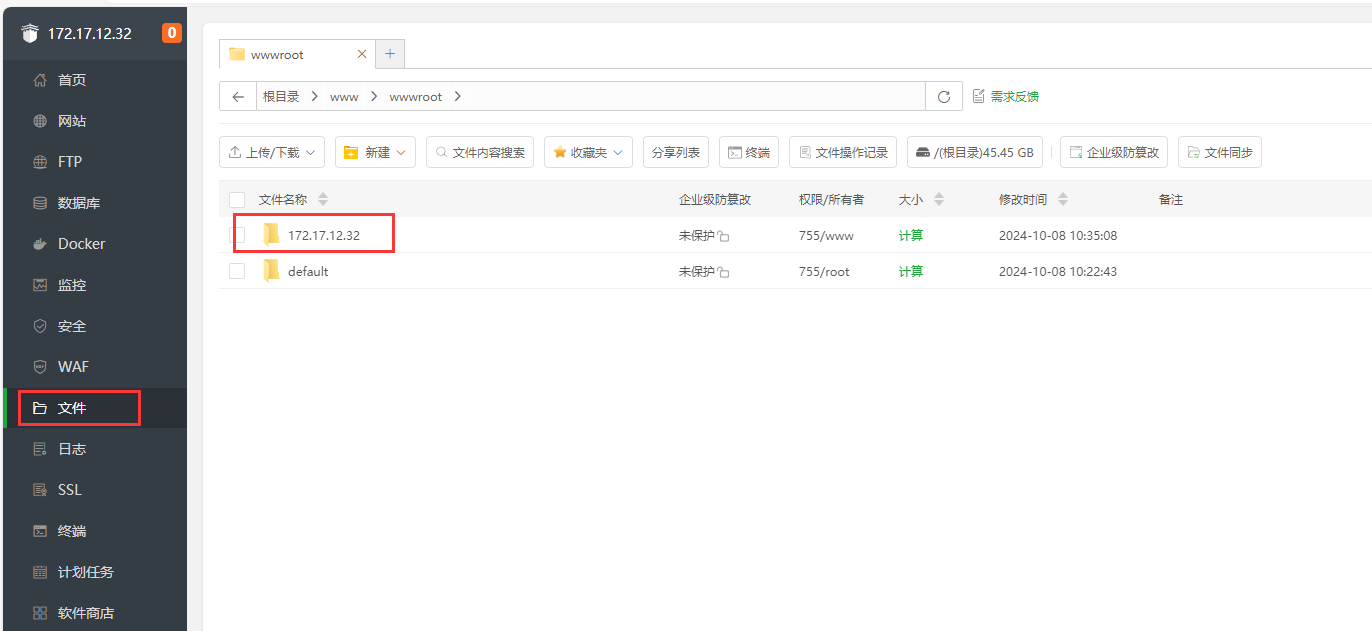The height and width of the screenshot is (631, 1372).
Task: Click 755/root permission cell
Action: pos(824,271)
